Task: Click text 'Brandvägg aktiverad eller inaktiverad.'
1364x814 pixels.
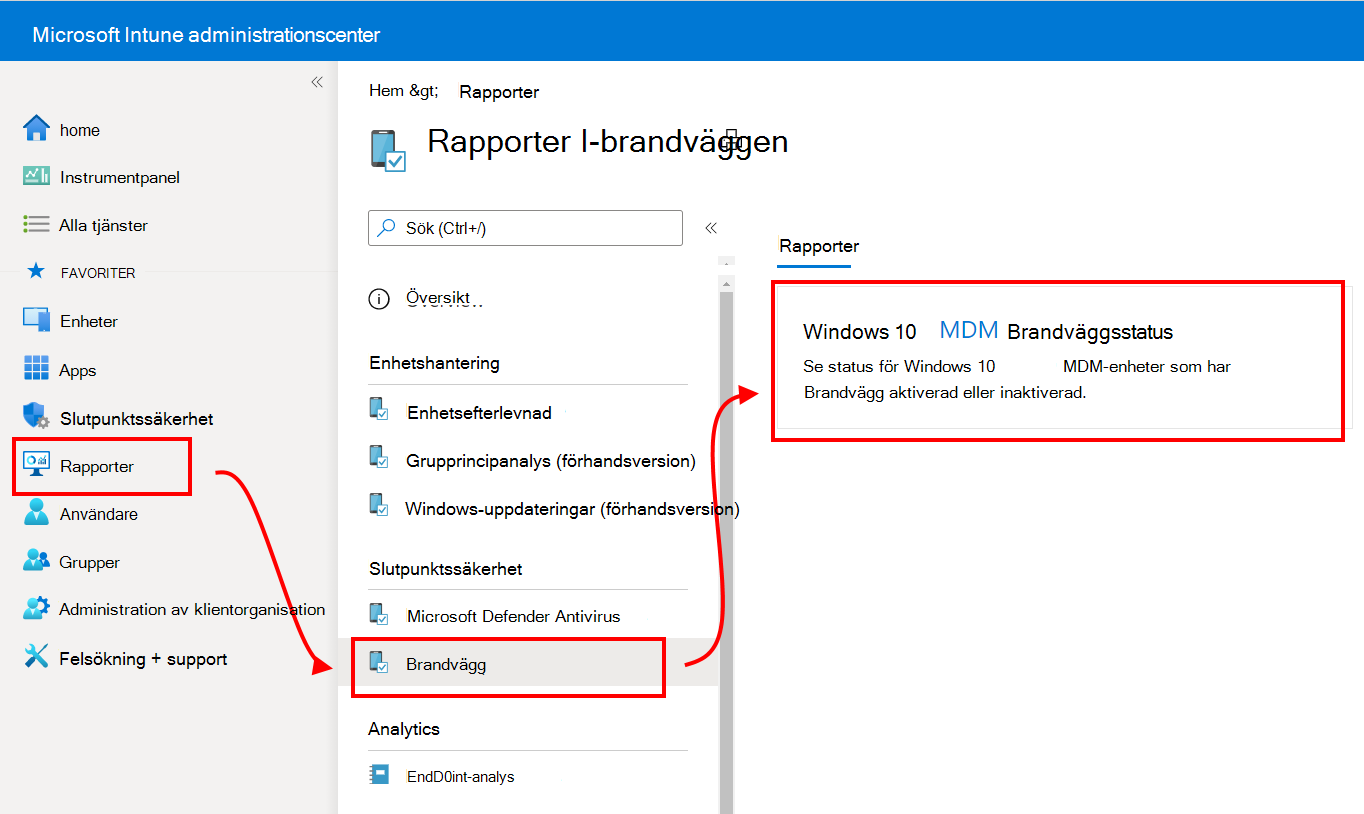Action: [x=945, y=392]
